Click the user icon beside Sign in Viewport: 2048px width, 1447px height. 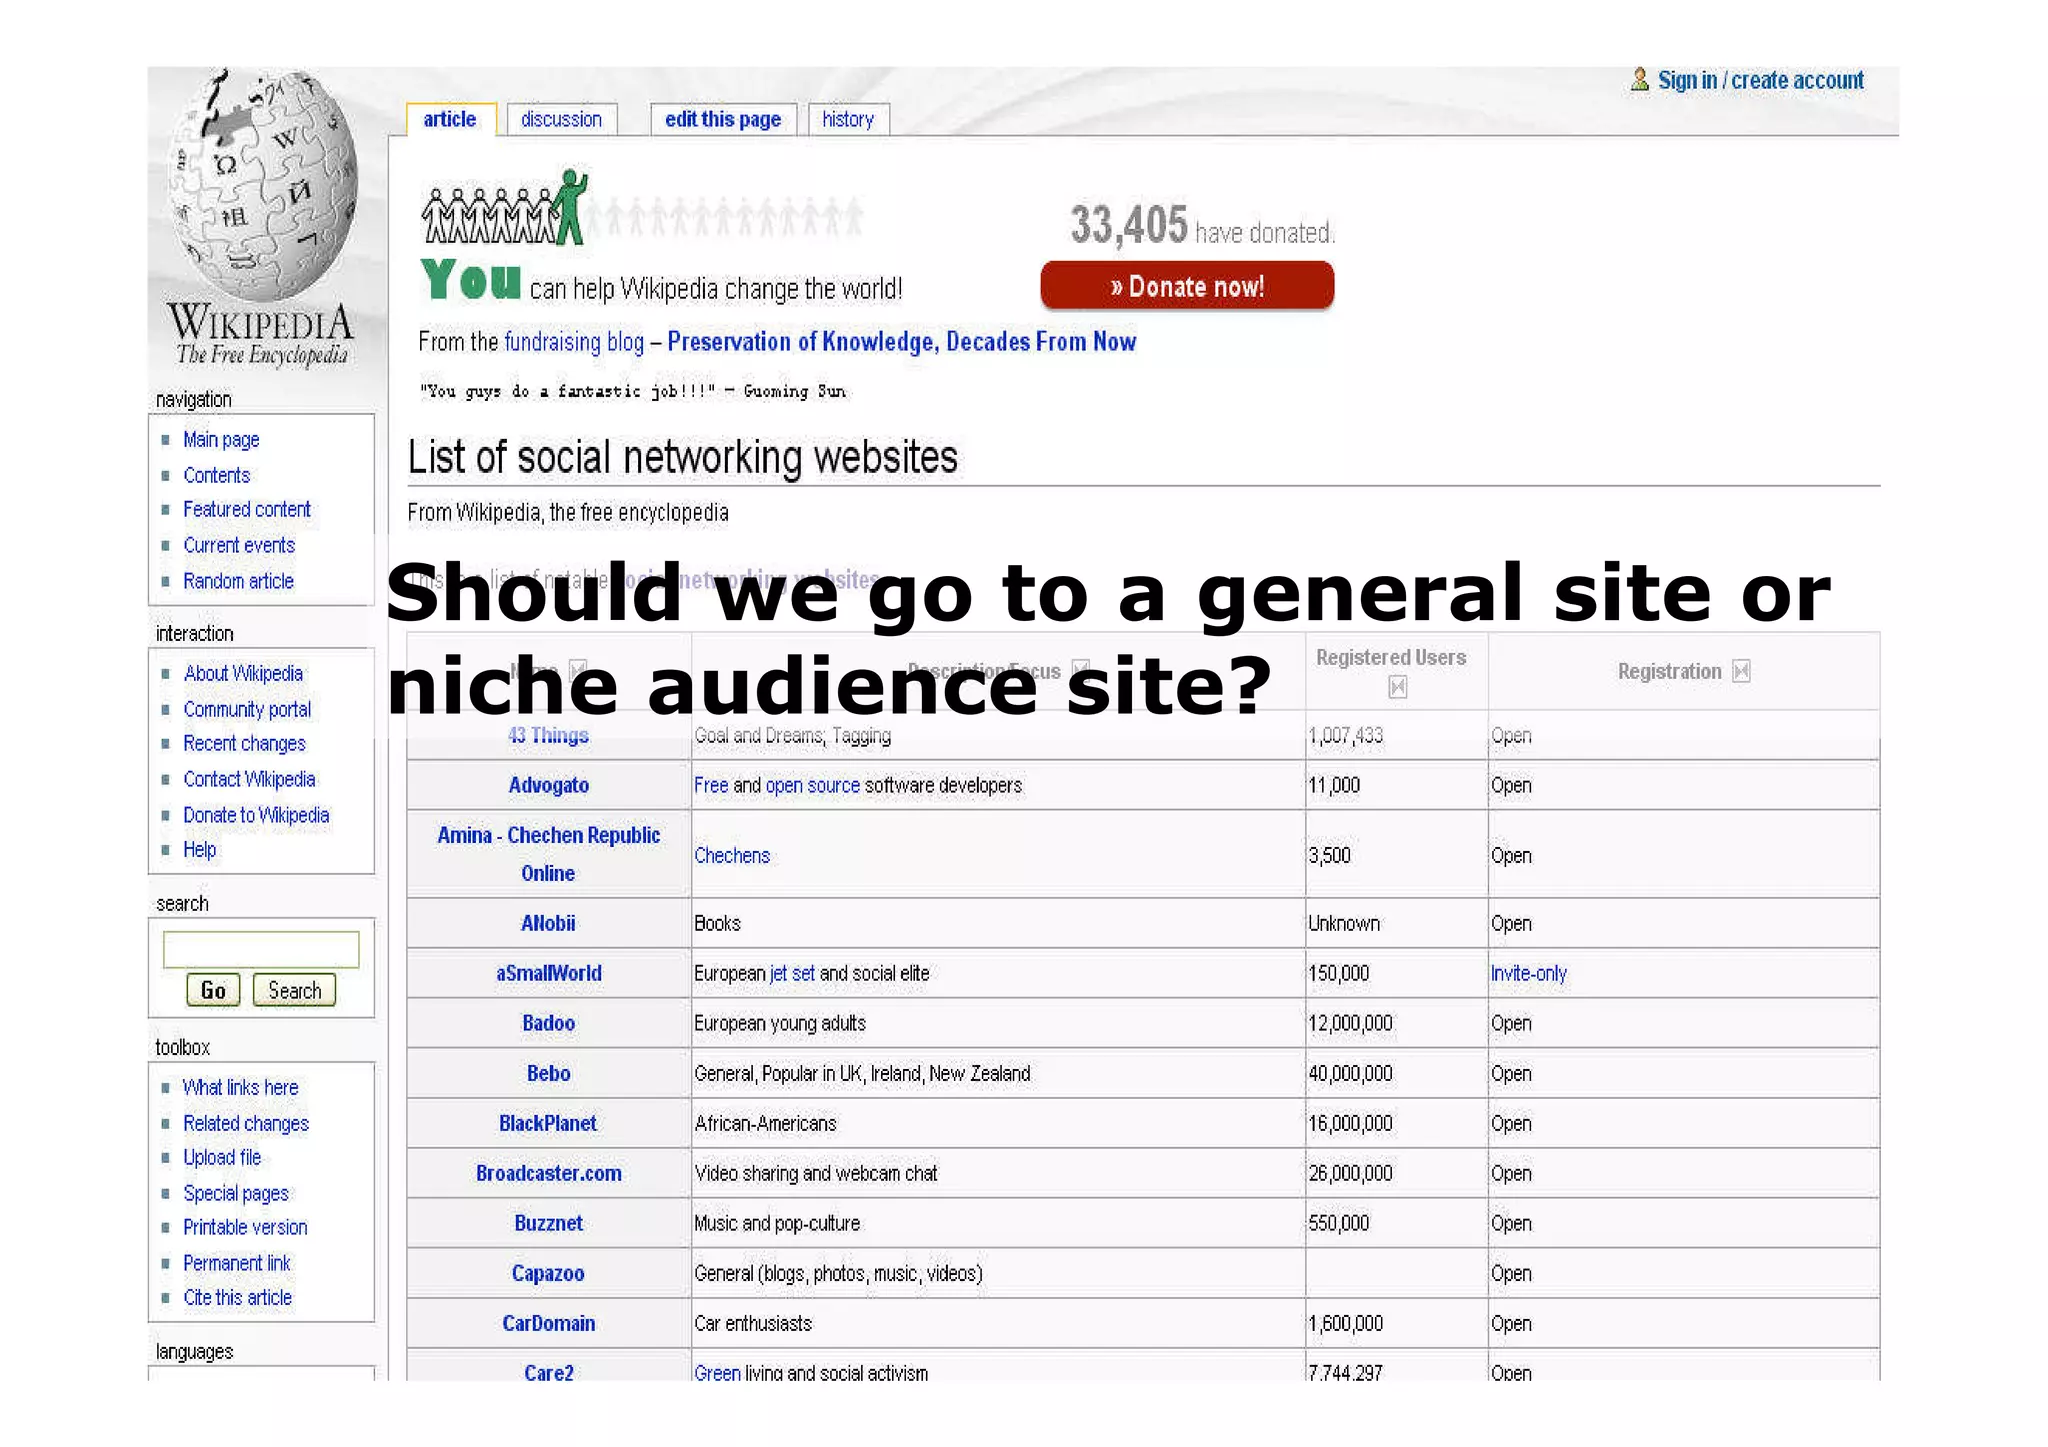[x=1639, y=80]
